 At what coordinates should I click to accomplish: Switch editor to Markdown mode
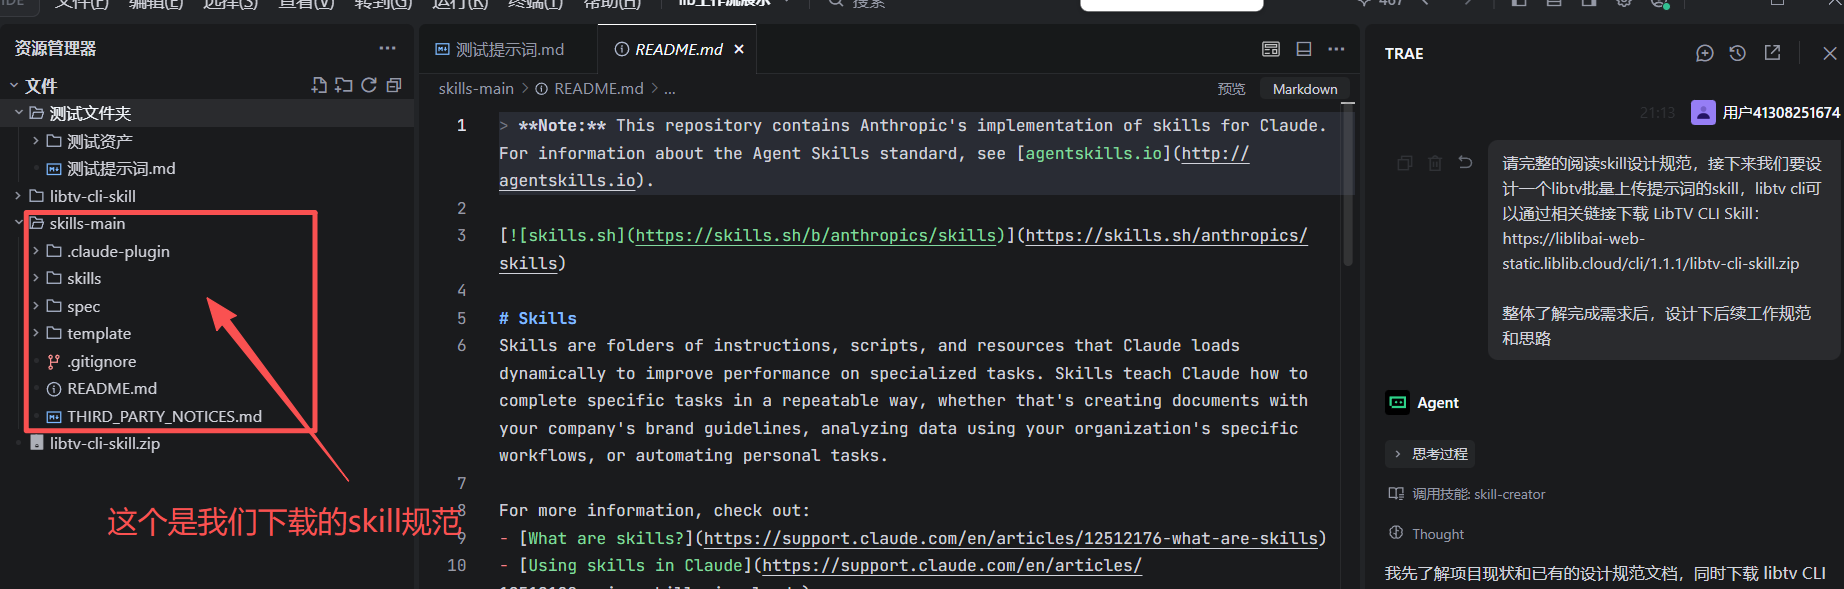(1305, 89)
